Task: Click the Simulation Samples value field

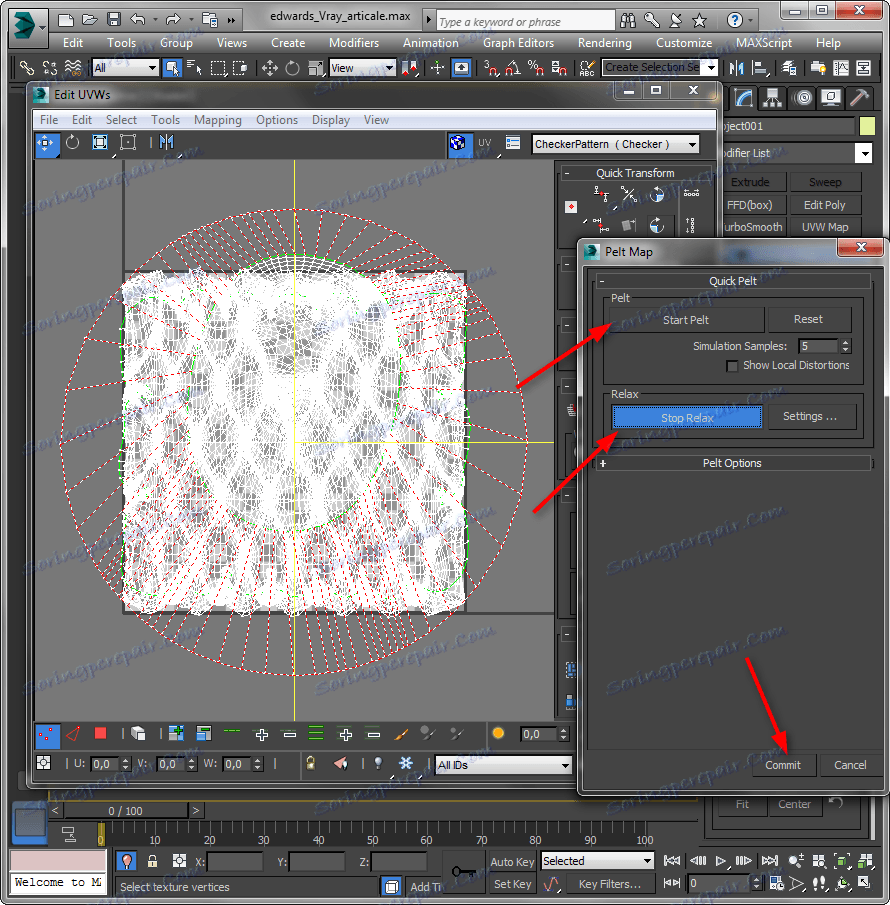Action: point(817,346)
